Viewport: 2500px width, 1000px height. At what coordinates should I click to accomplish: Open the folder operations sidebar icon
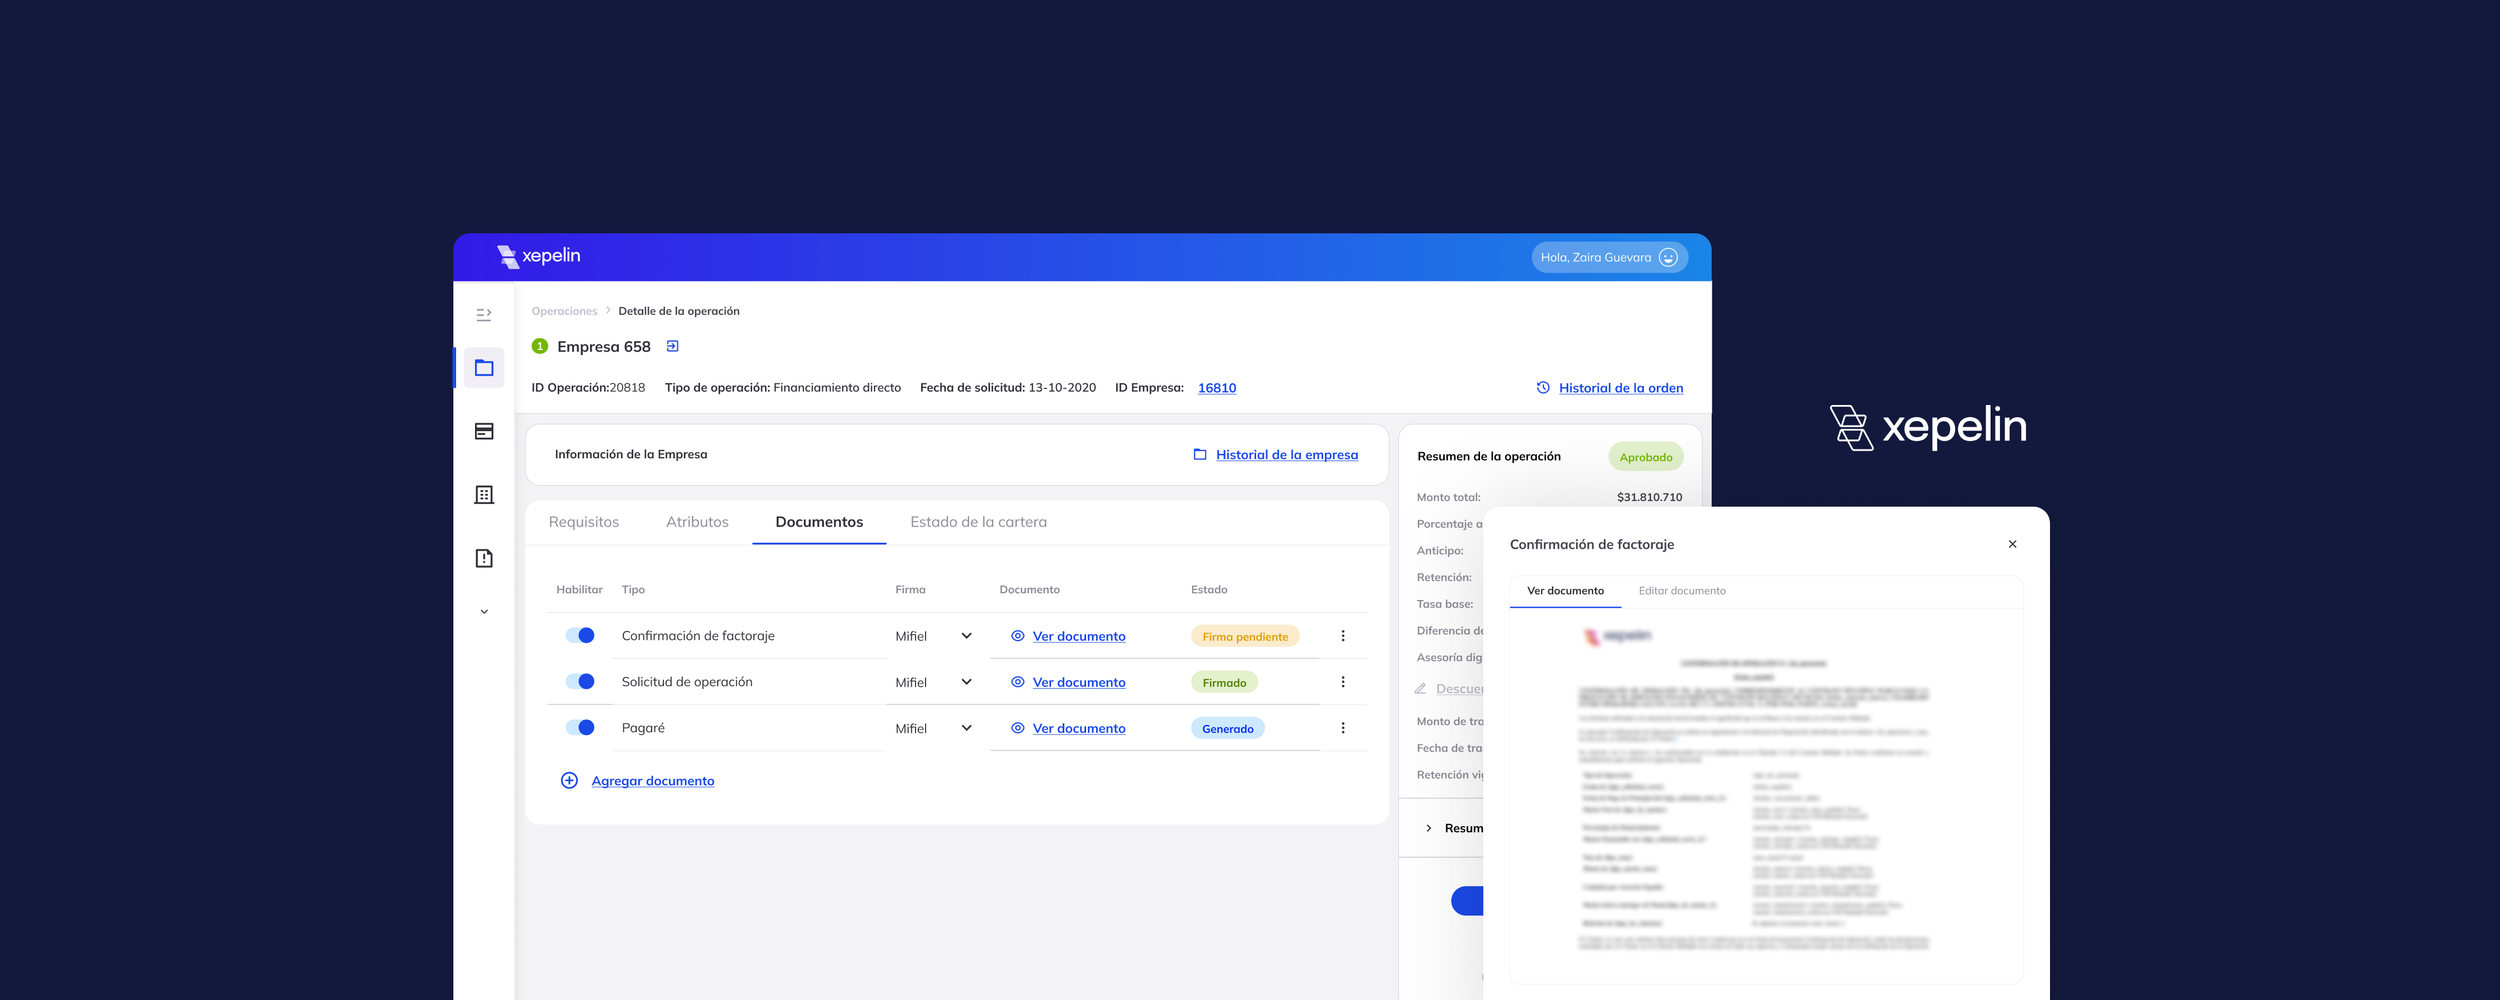tap(484, 368)
